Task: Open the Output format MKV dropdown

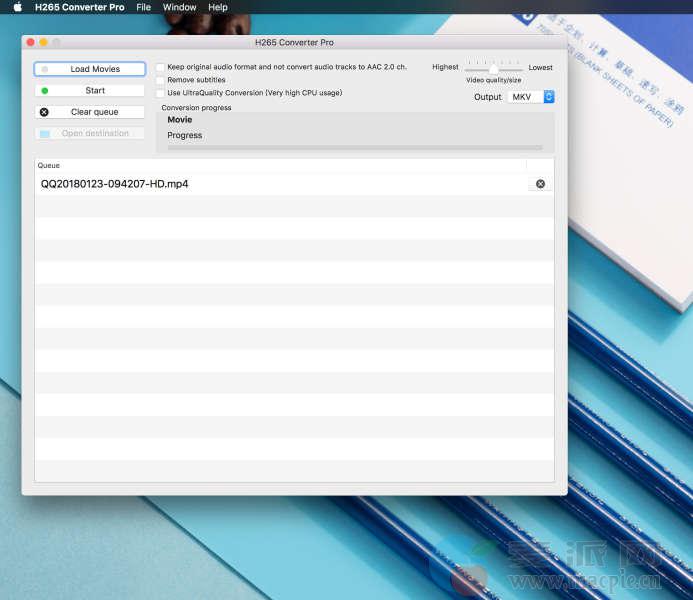Action: (x=529, y=97)
